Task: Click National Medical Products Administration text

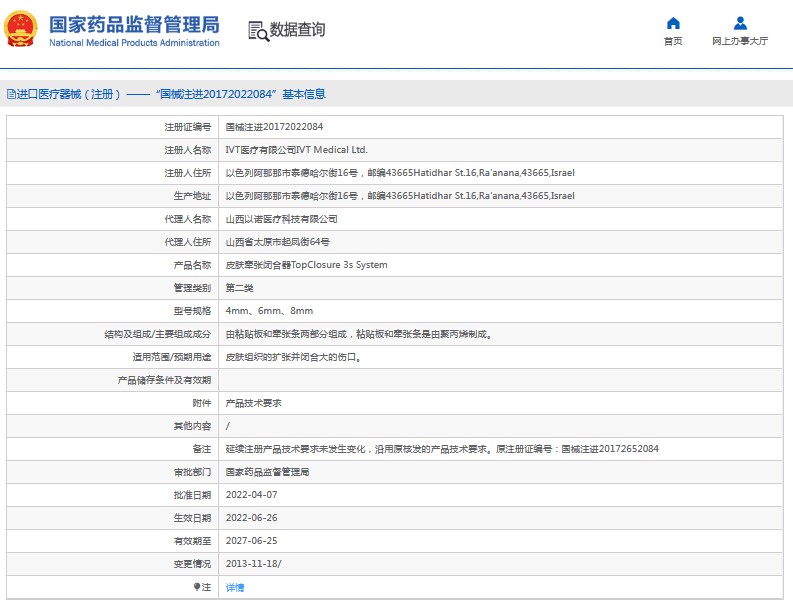Action: pyautogui.click(x=134, y=43)
